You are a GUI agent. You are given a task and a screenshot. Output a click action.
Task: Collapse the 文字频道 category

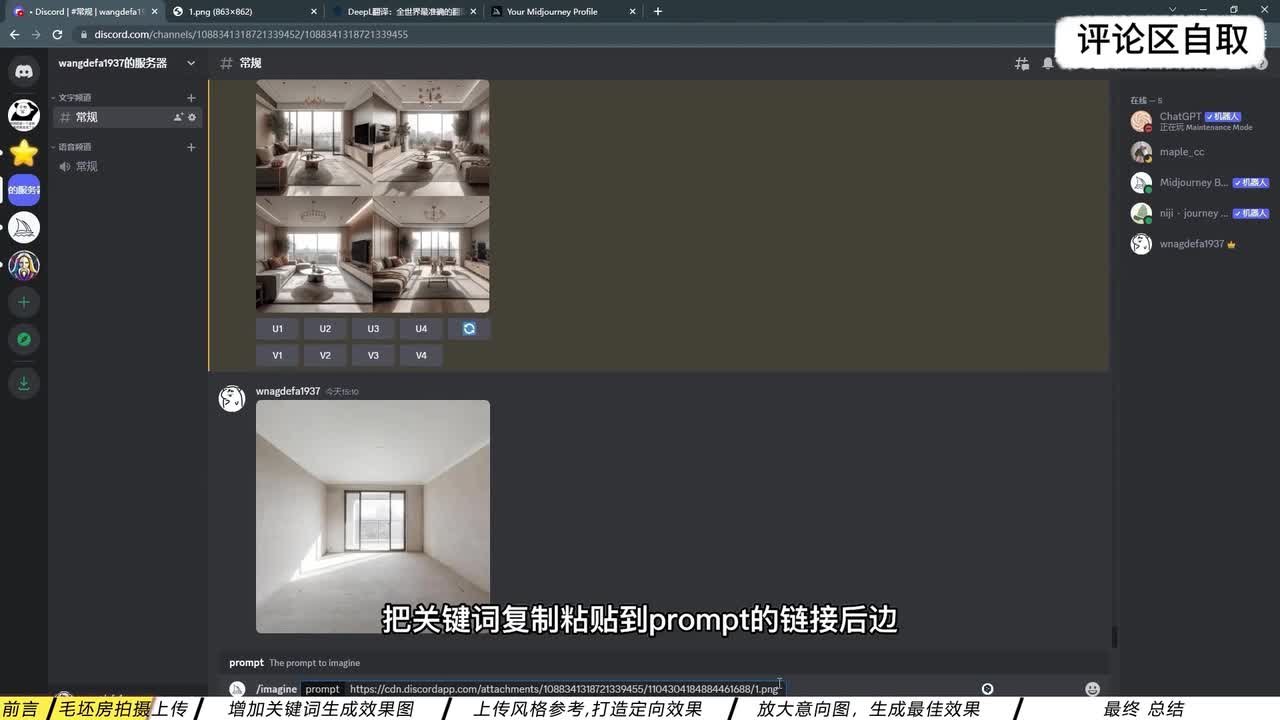pos(74,98)
